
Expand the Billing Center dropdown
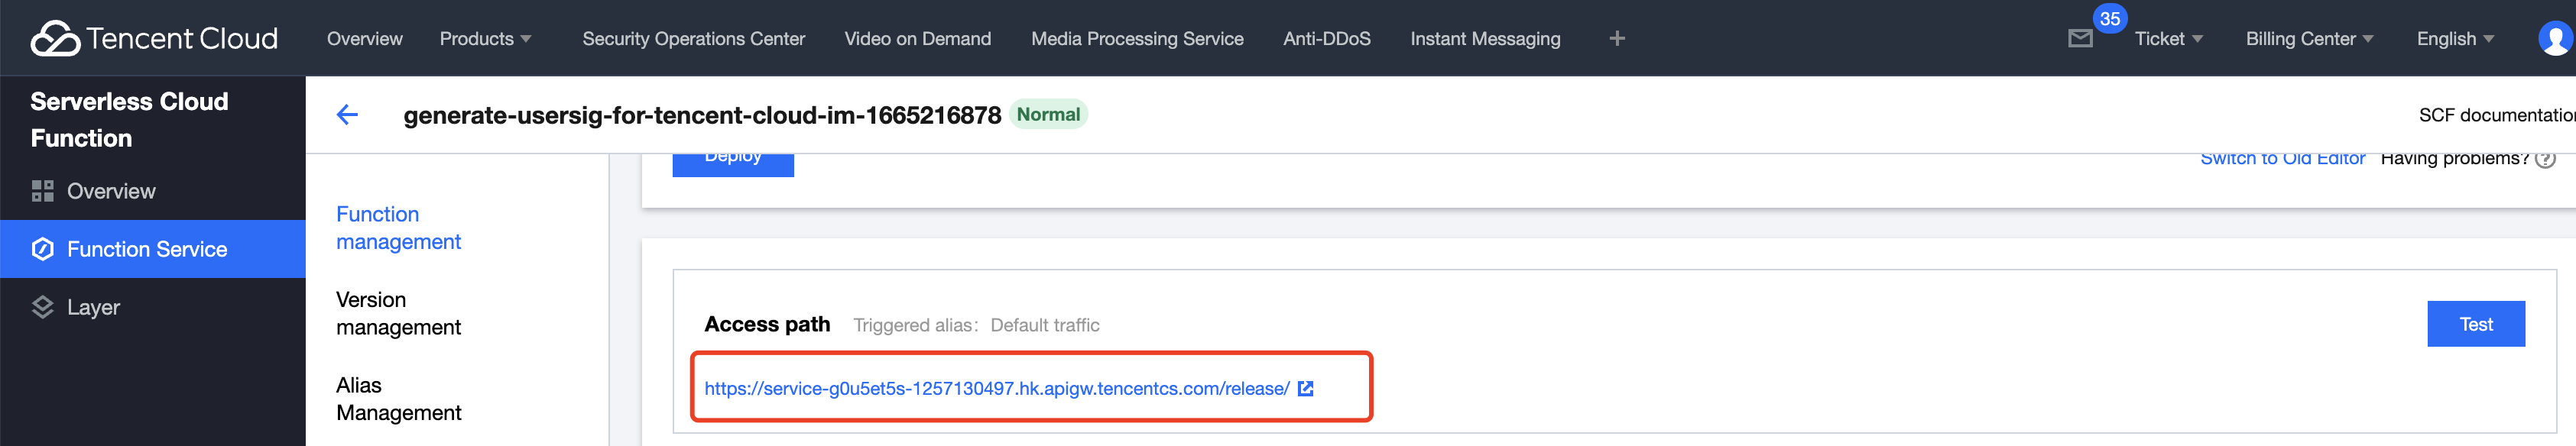click(2309, 38)
